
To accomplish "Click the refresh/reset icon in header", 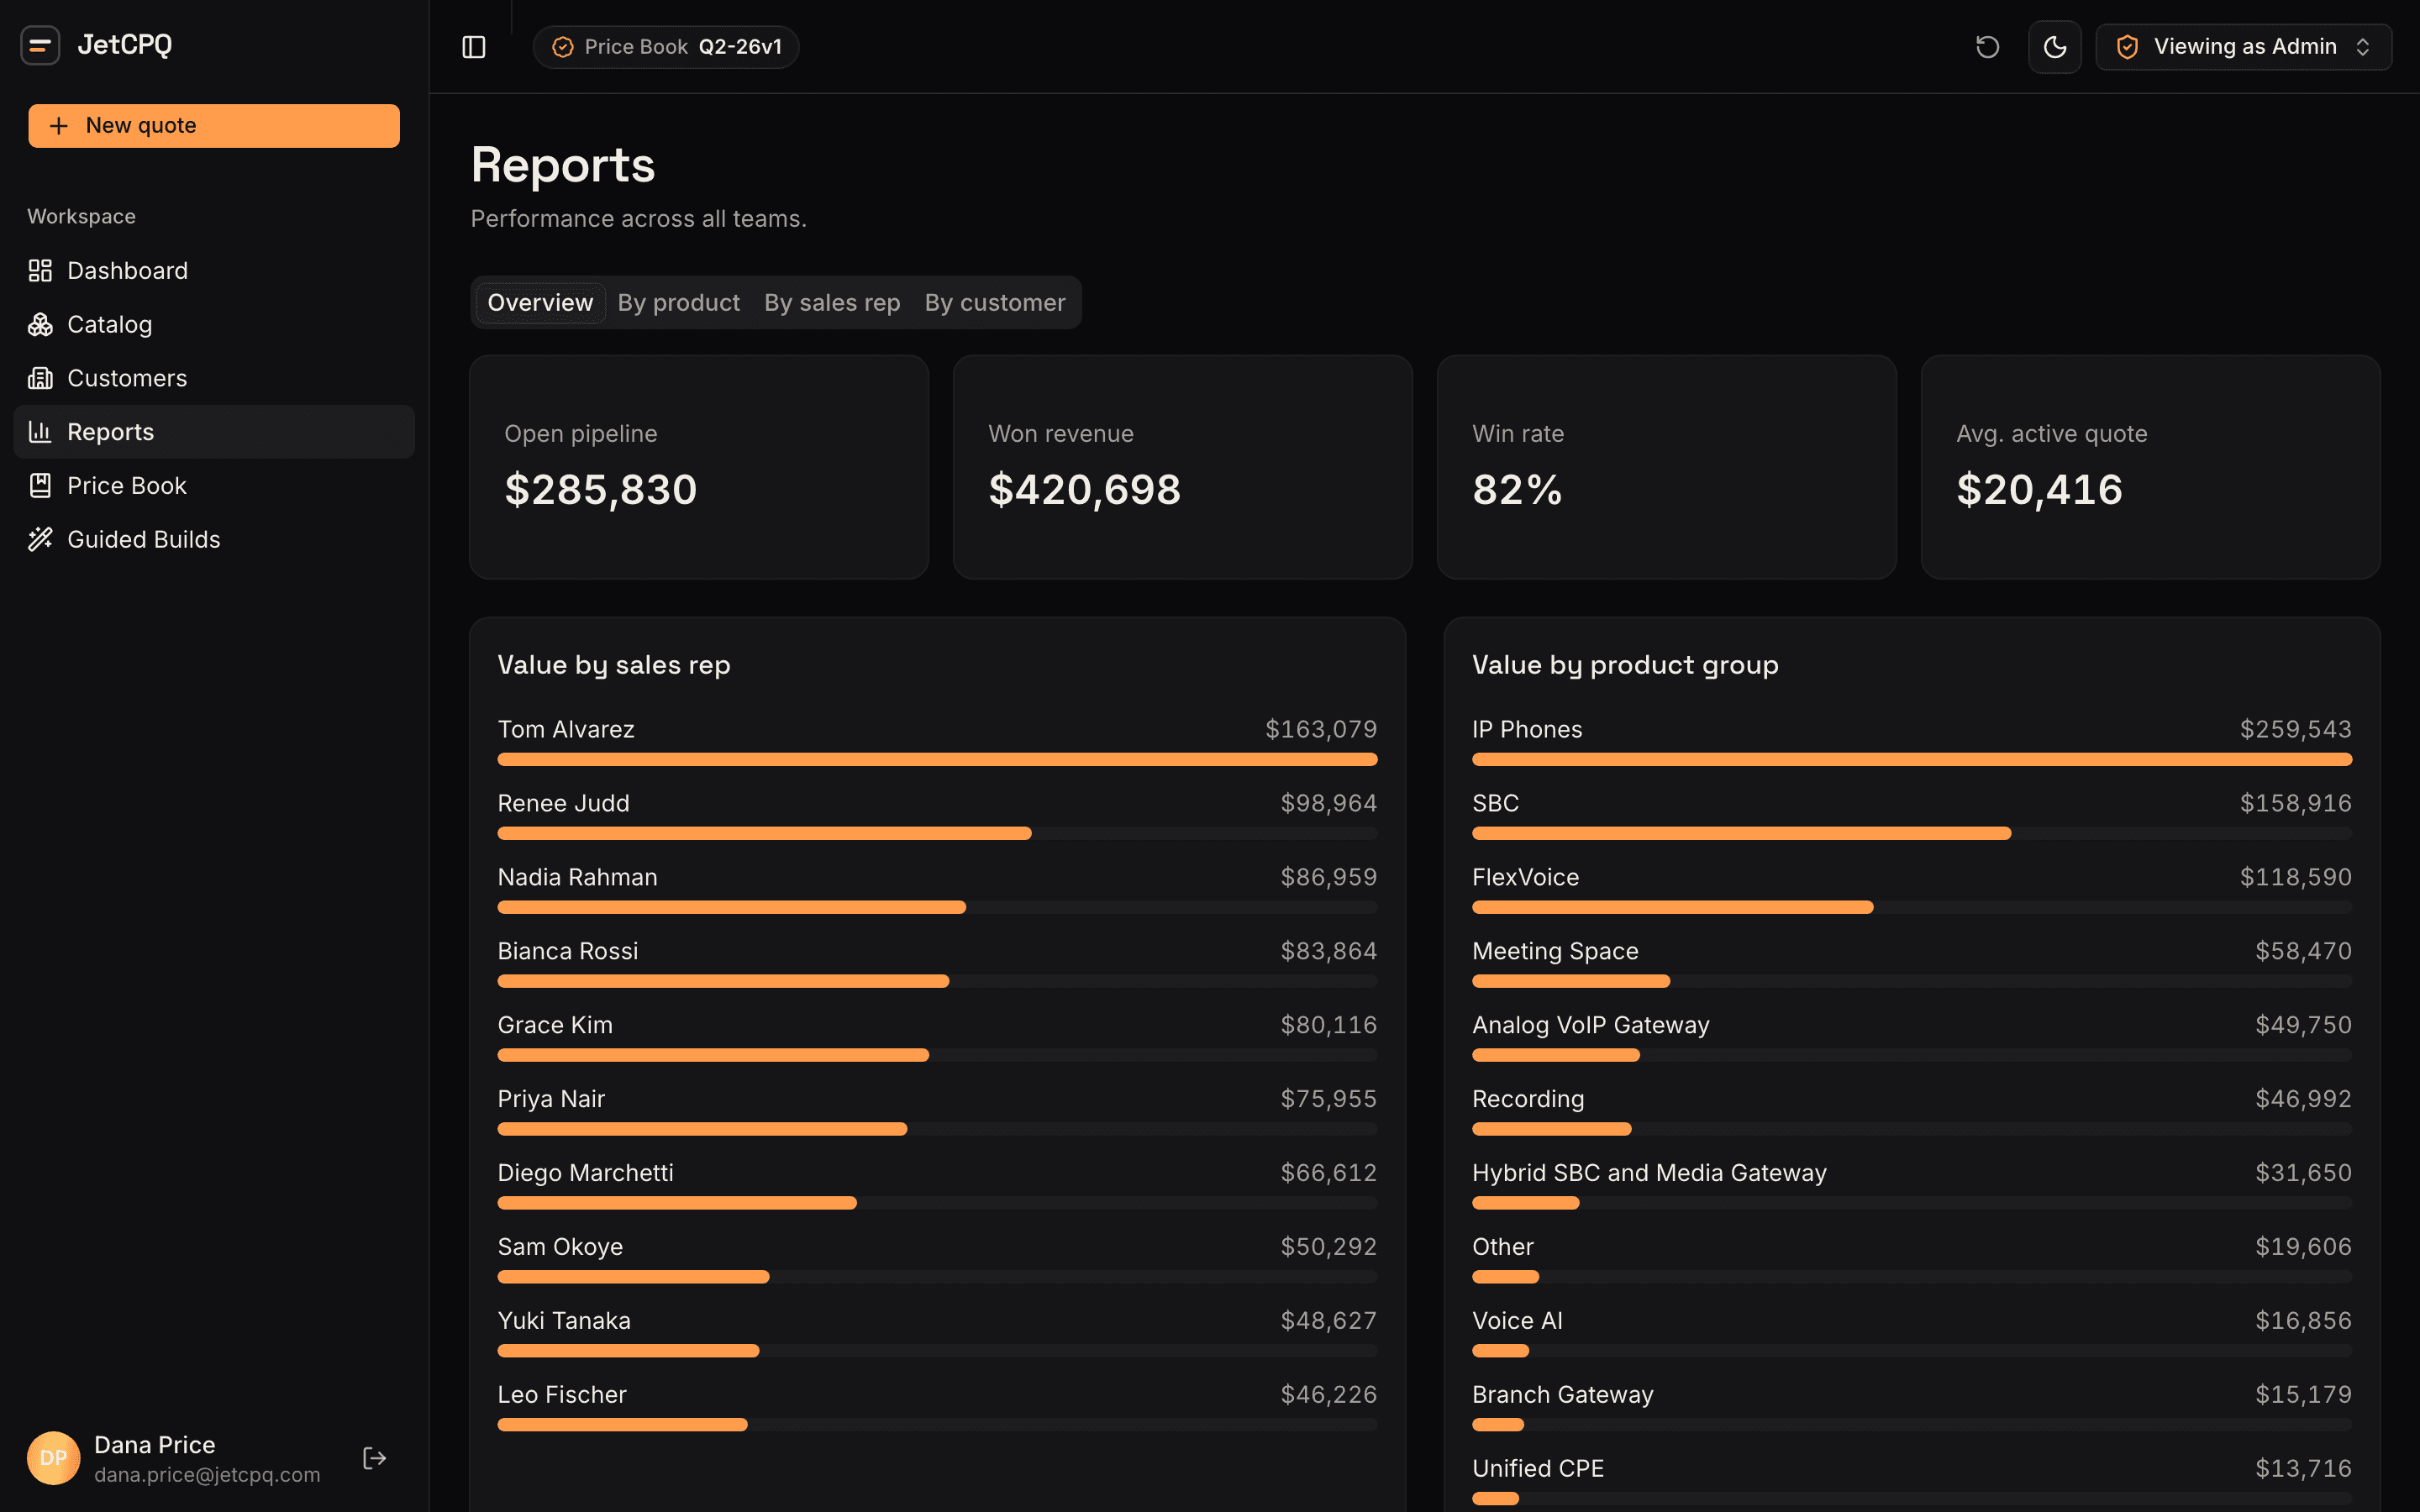I will 1987,47.
